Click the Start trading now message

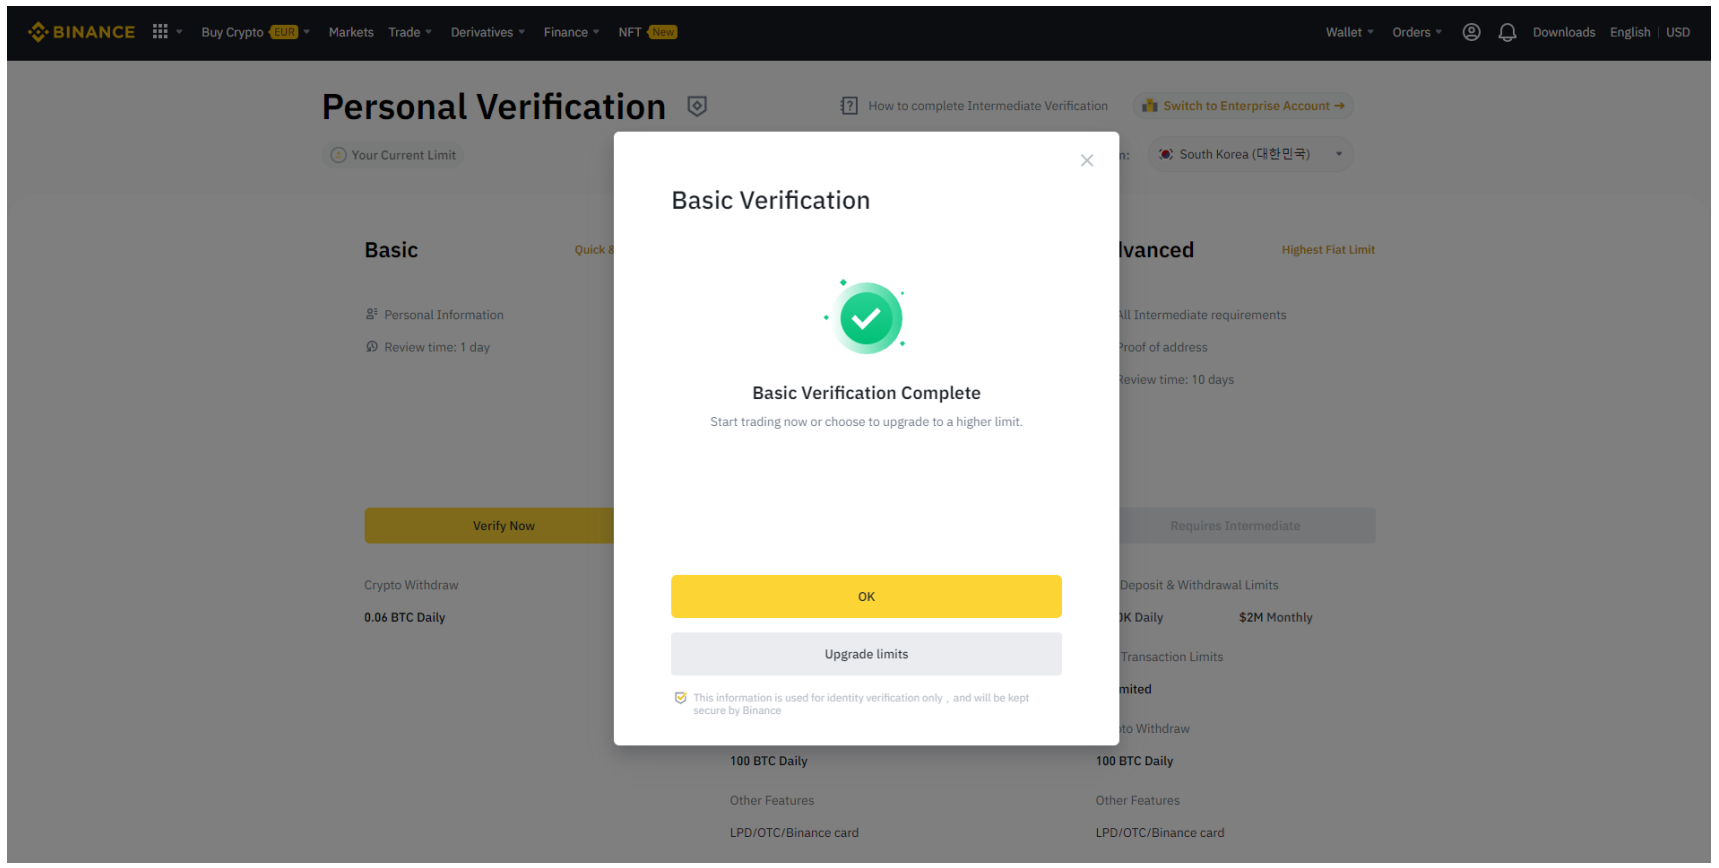coord(866,422)
